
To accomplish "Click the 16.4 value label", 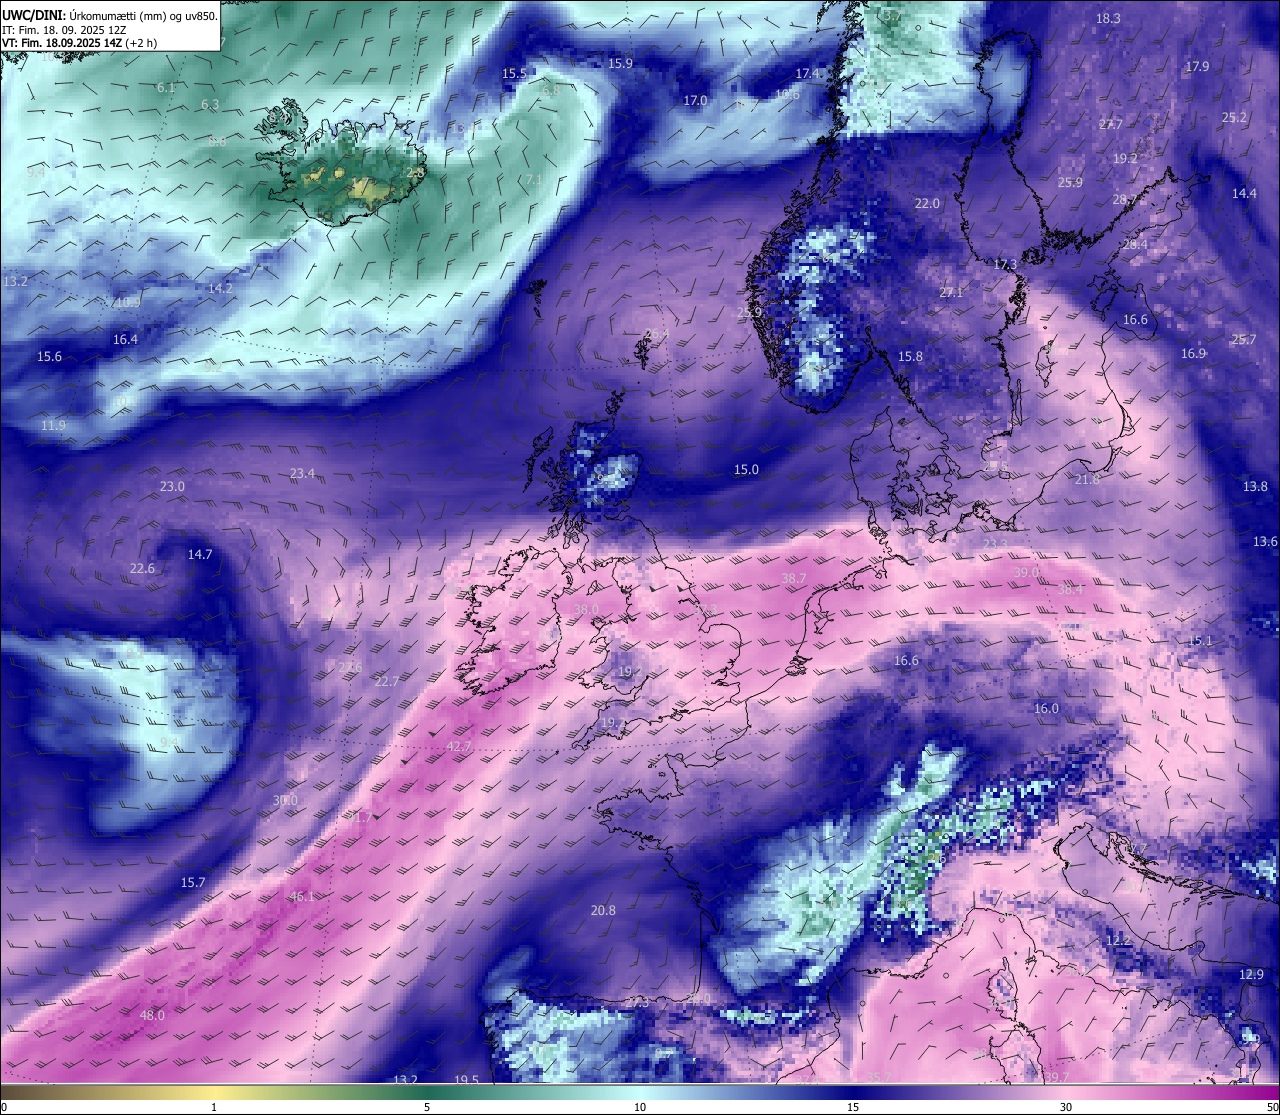I will 125,339.
